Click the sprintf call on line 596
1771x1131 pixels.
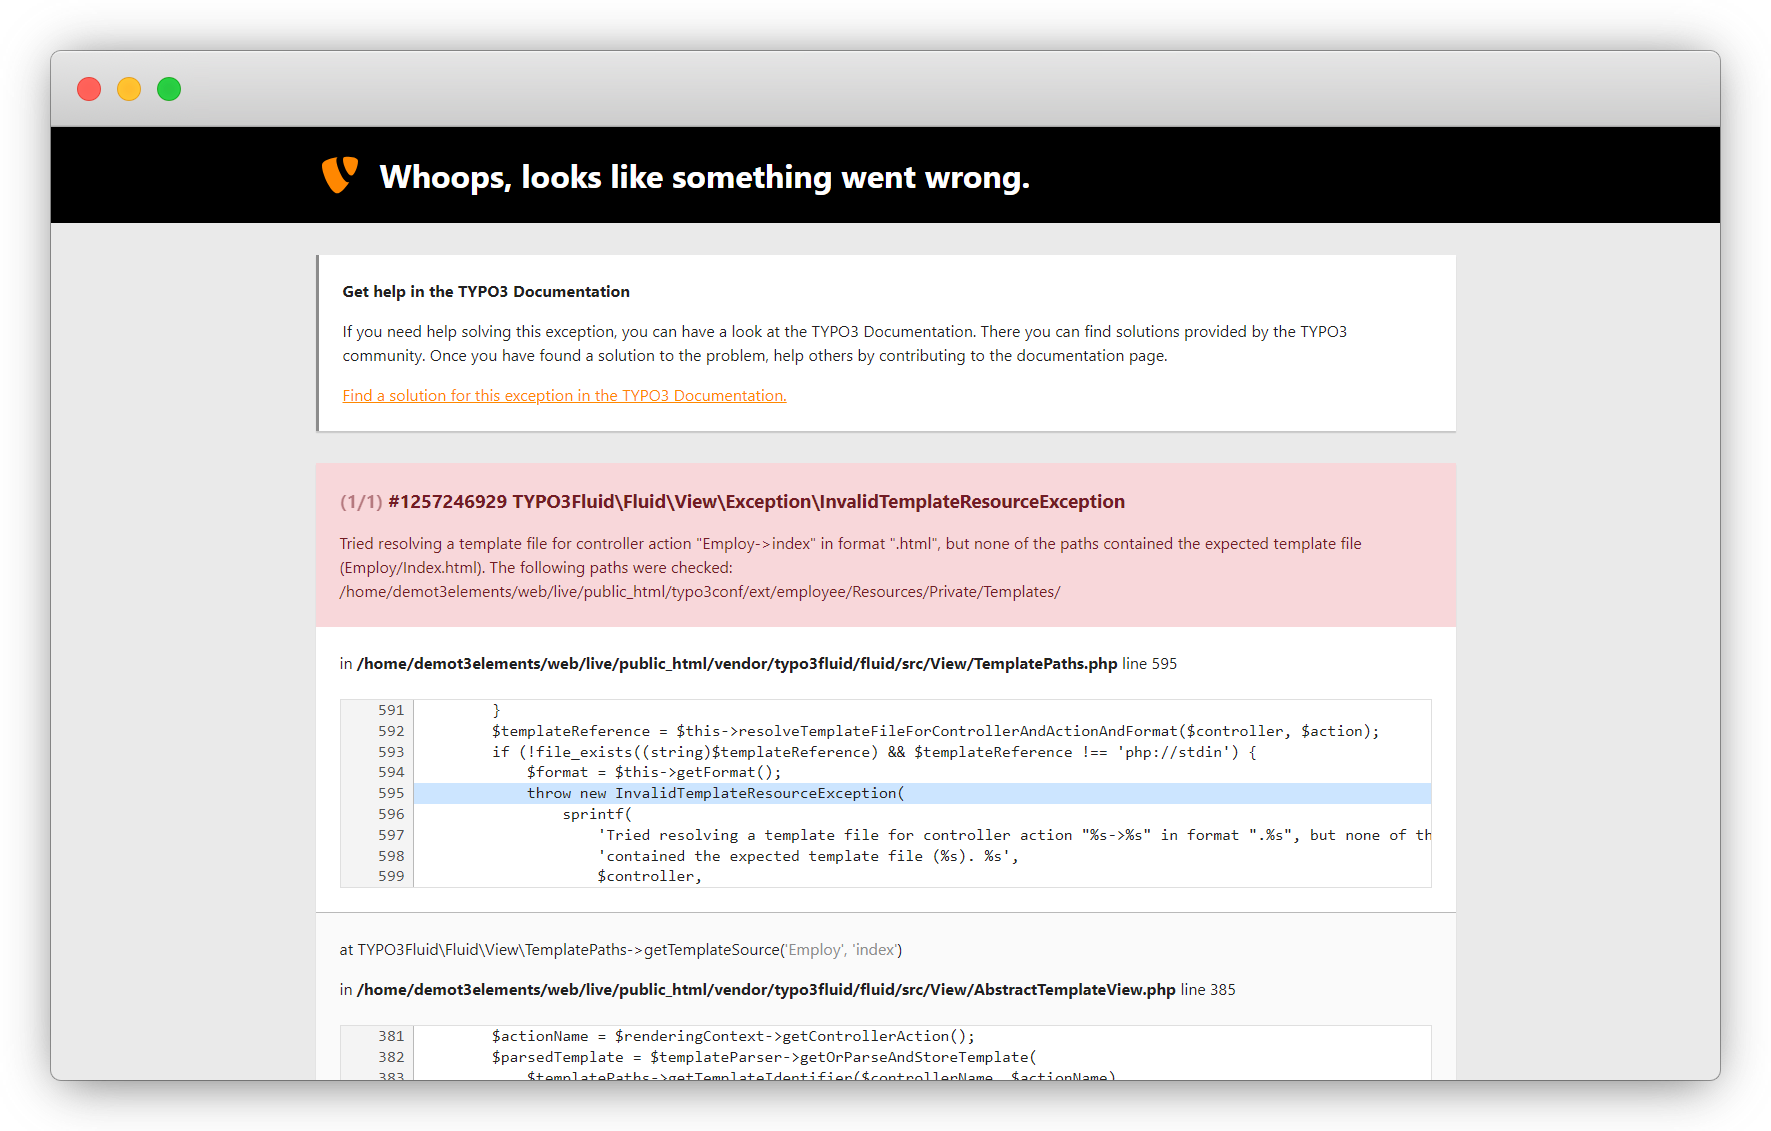[x=597, y=814]
